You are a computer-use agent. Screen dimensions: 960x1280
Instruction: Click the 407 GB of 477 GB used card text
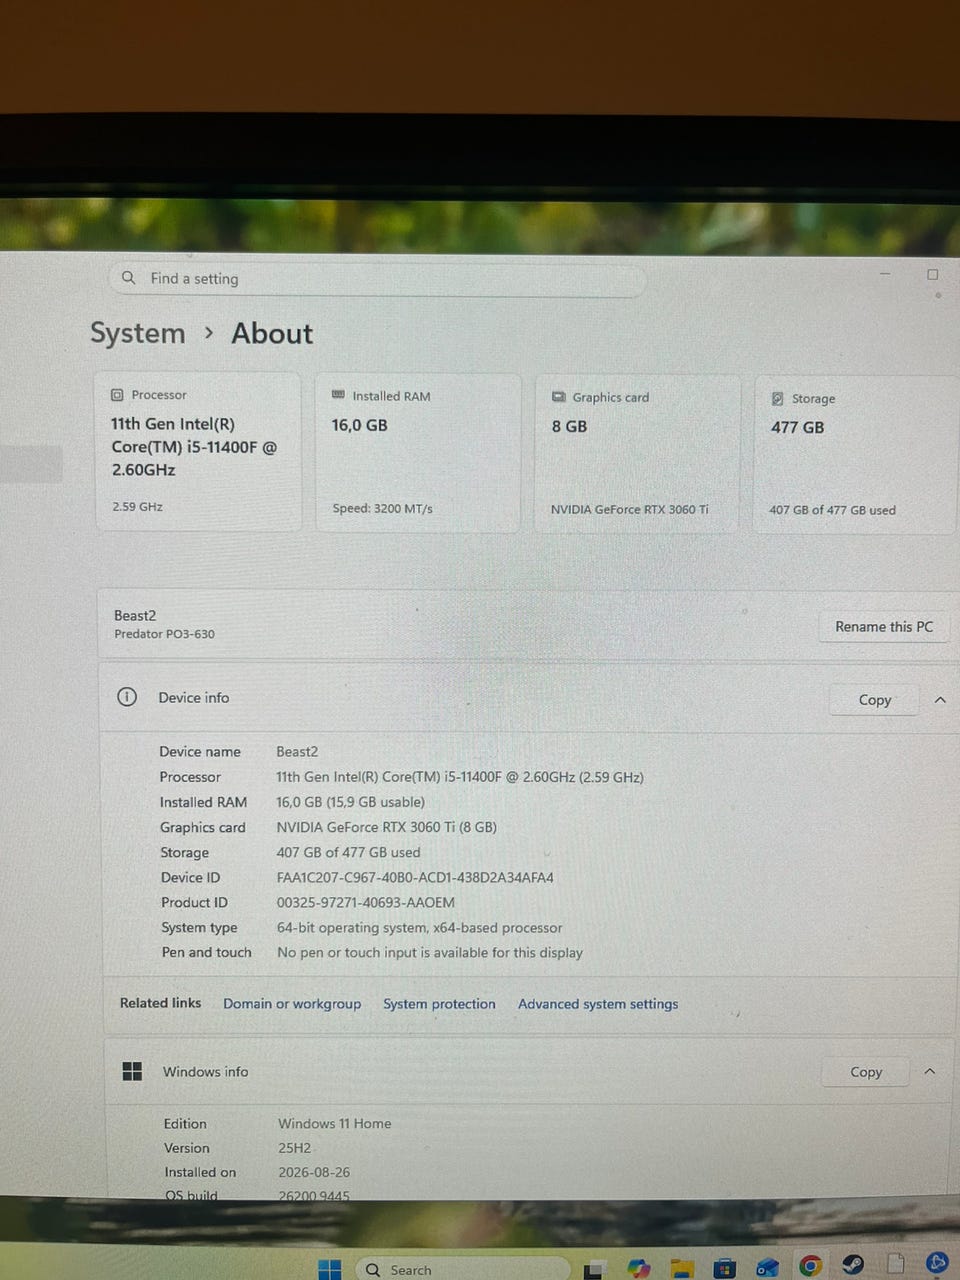(832, 510)
